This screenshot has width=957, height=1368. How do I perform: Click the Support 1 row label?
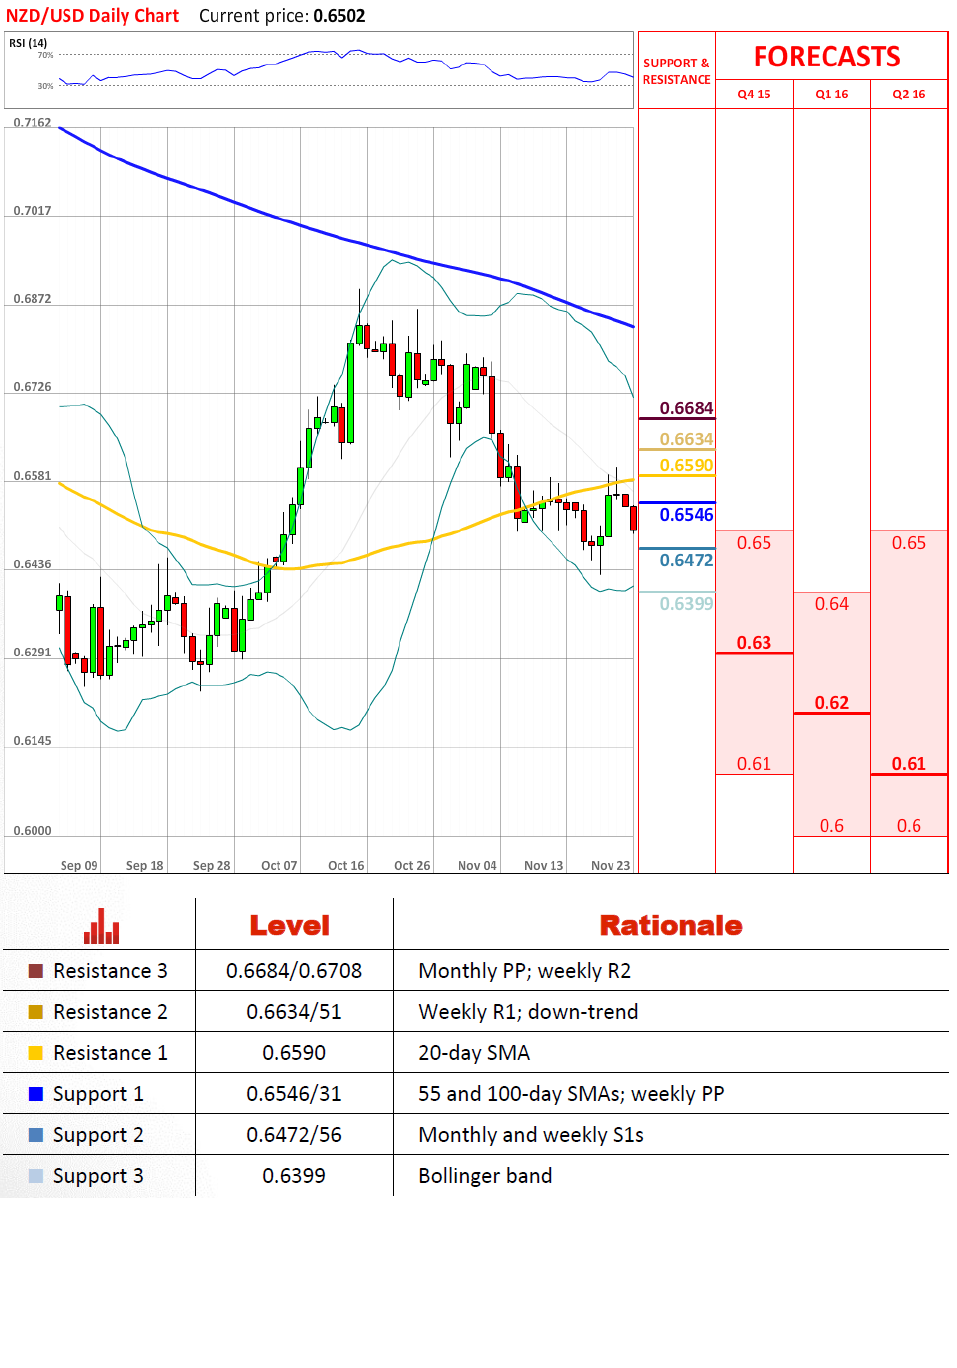(x=98, y=1095)
